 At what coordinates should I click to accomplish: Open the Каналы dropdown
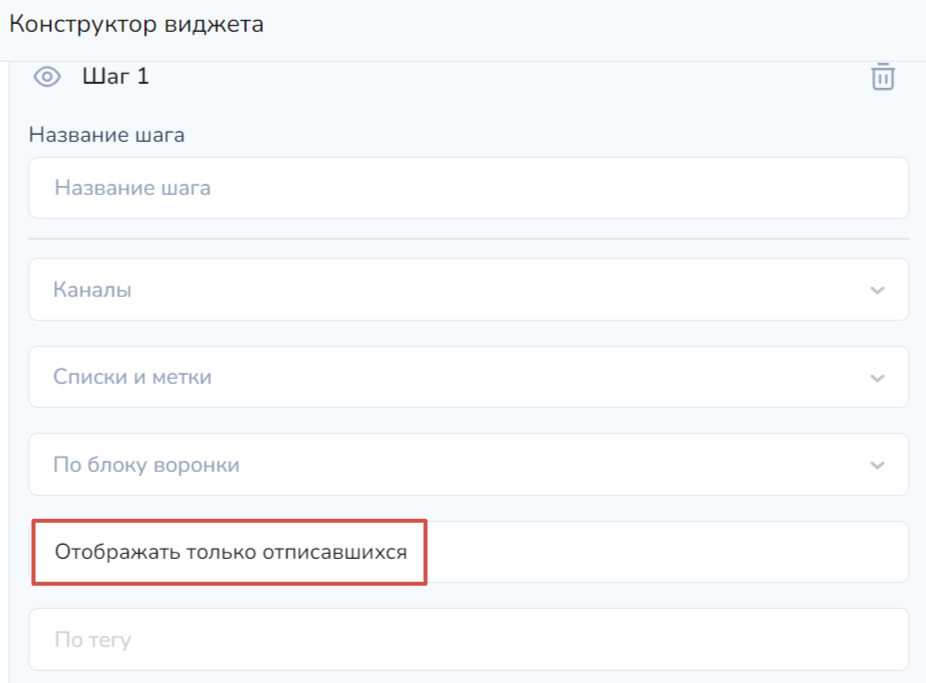point(468,290)
